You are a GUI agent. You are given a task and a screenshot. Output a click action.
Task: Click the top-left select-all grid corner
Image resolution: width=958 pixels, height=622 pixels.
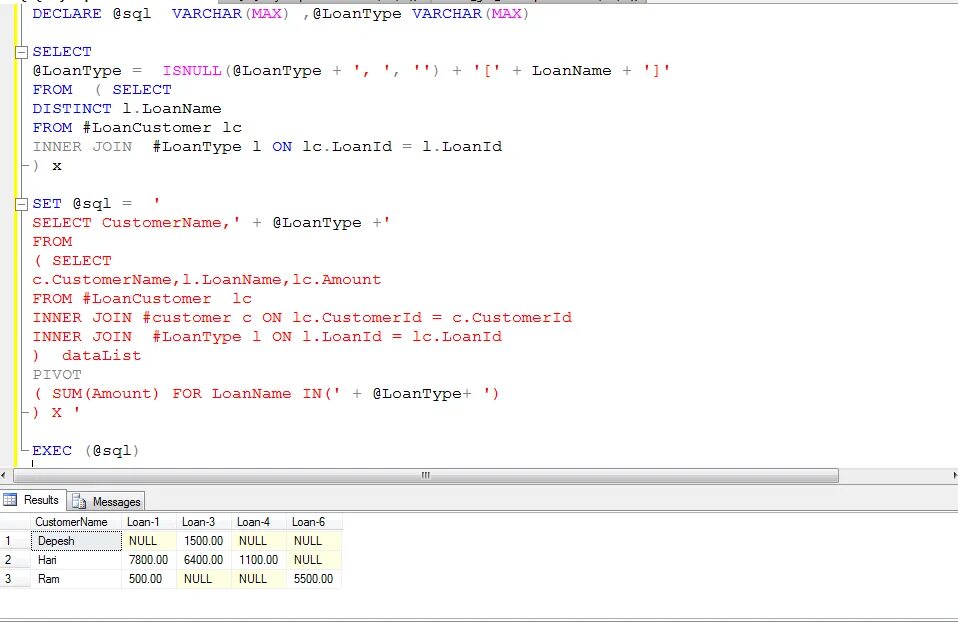click(15, 522)
